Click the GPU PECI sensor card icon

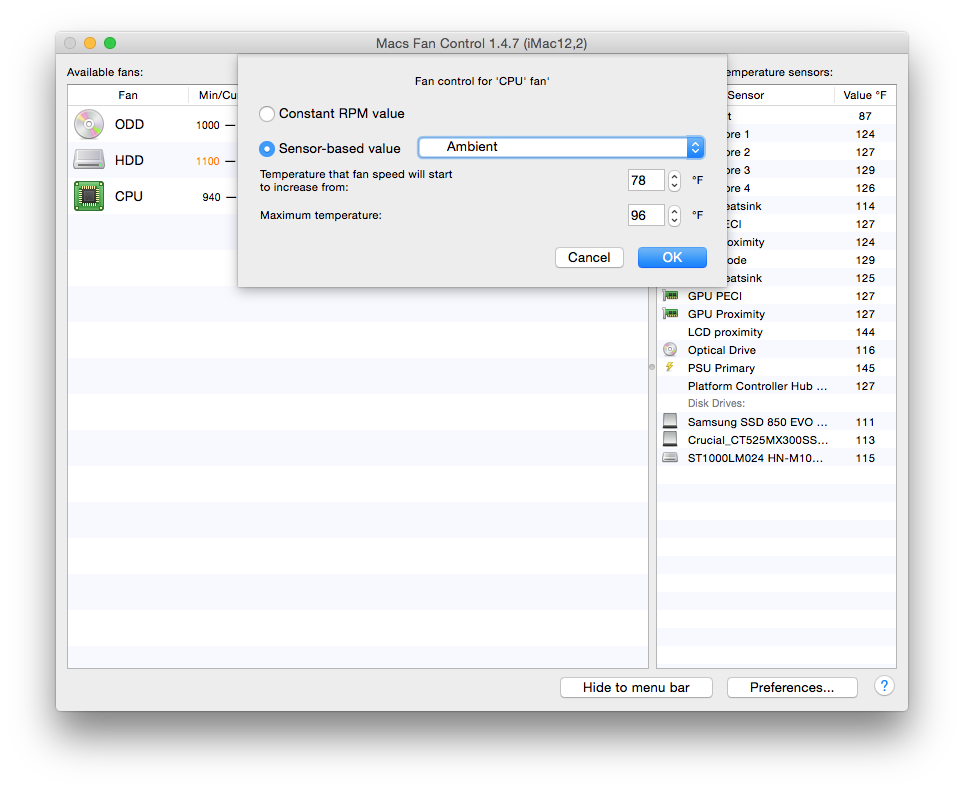click(x=670, y=296)
